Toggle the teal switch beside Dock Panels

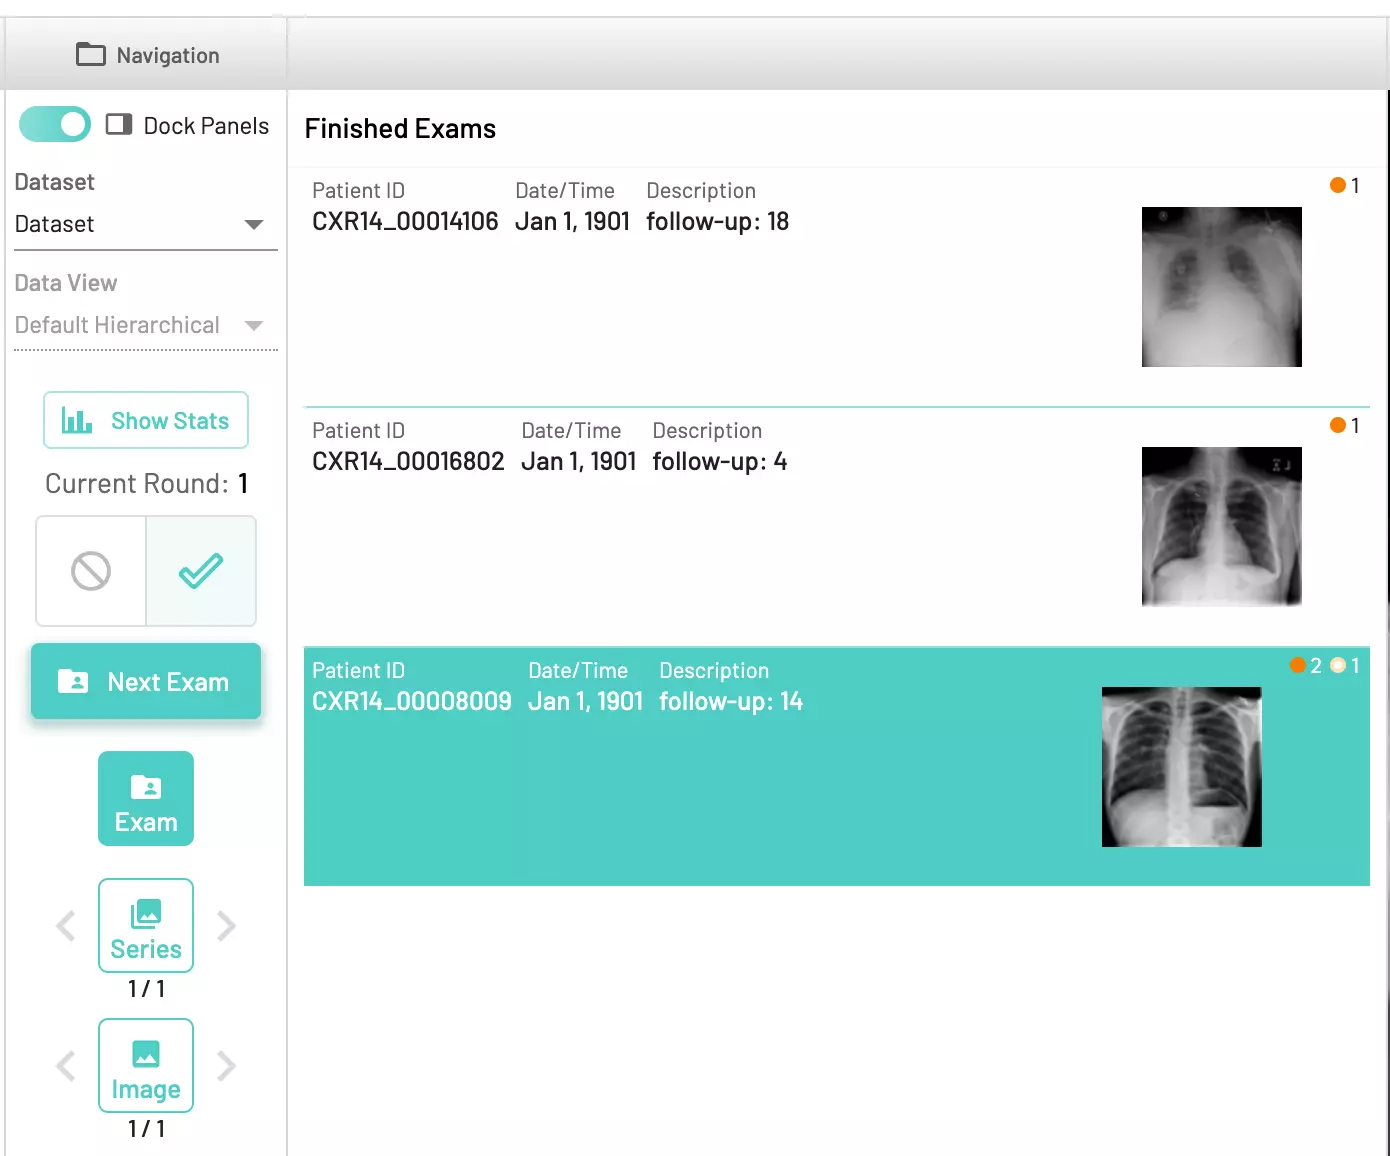coord(55,125)
